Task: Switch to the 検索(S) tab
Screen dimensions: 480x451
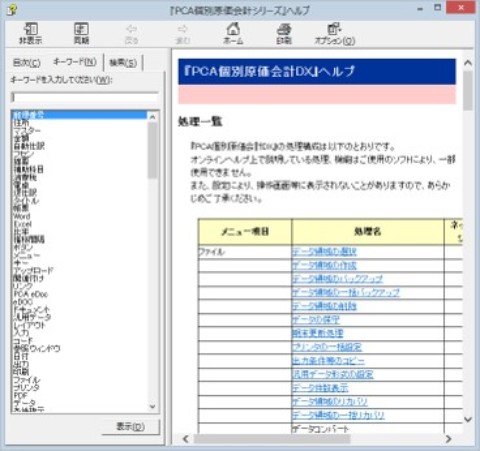Action: (x=123, y=63)
